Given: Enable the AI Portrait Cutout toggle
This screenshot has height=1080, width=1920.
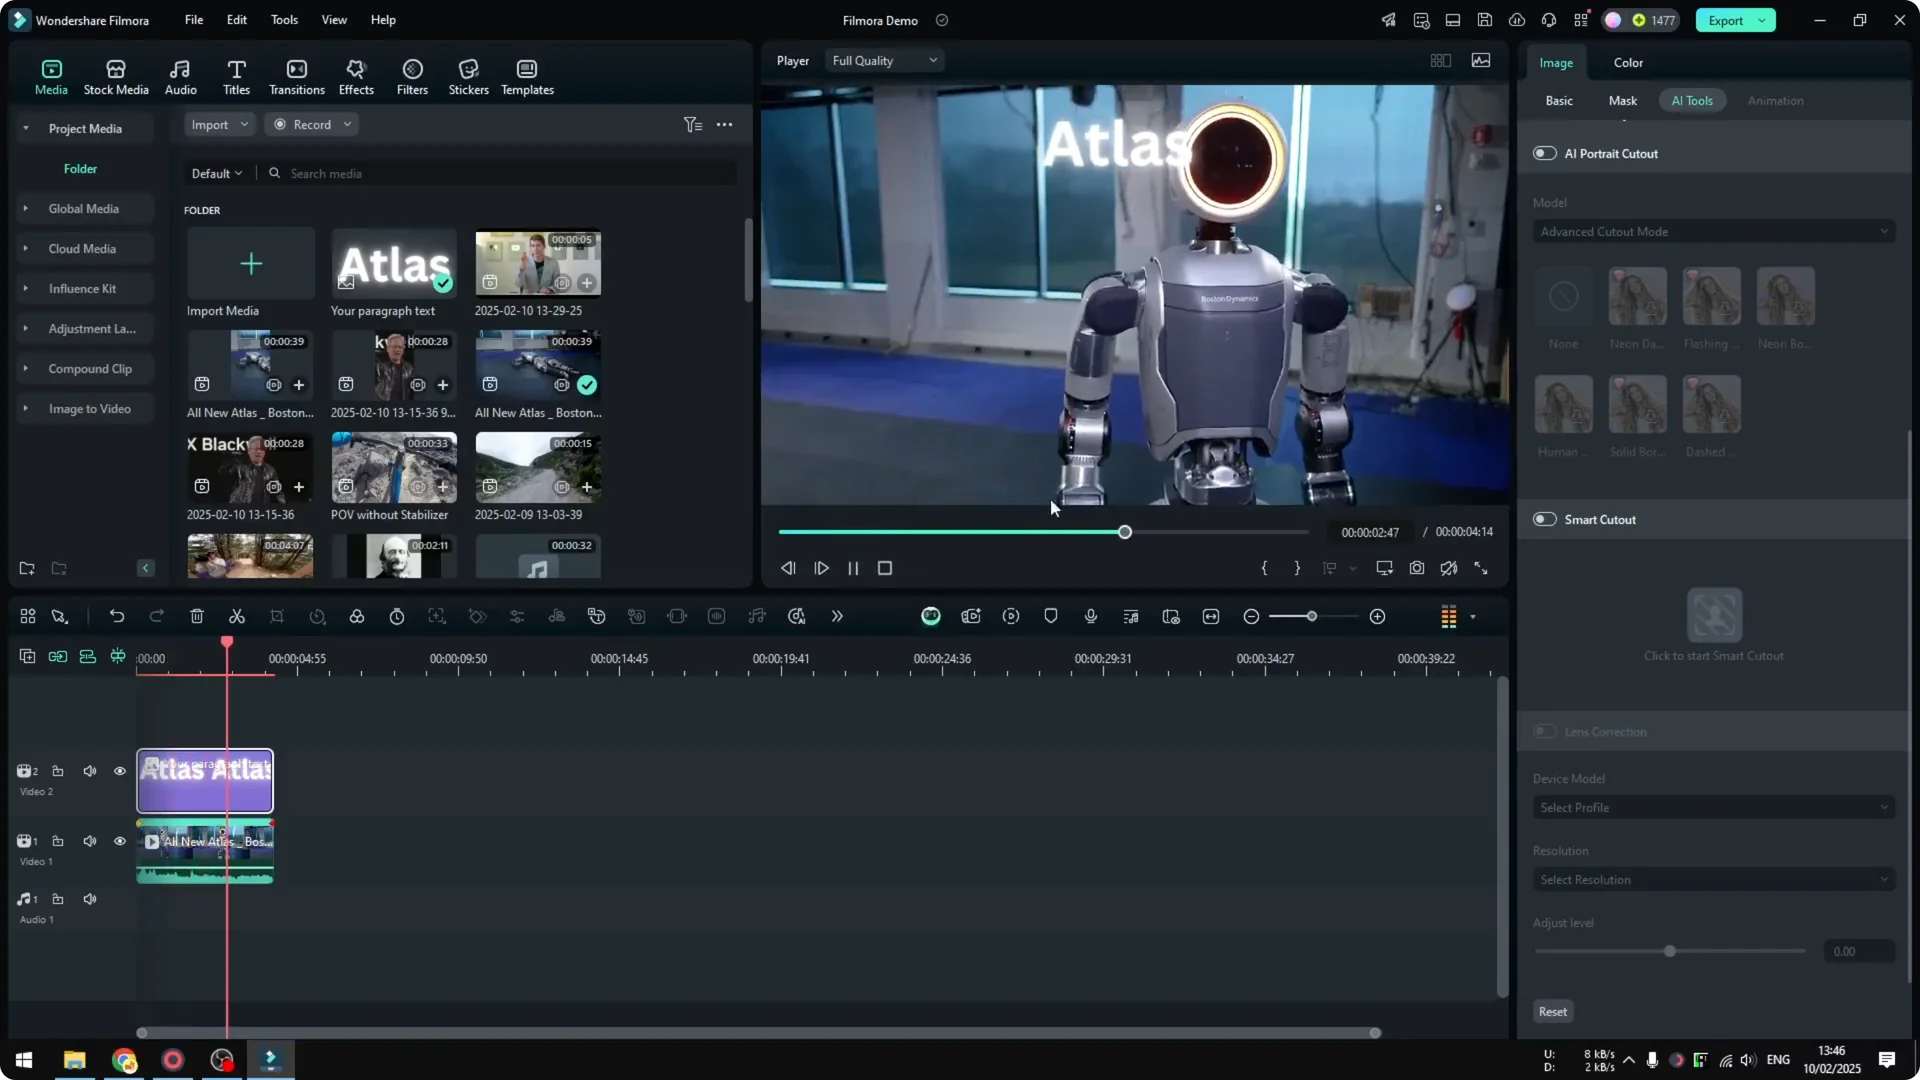Looking at the screenshot, I should [1543, 153].
